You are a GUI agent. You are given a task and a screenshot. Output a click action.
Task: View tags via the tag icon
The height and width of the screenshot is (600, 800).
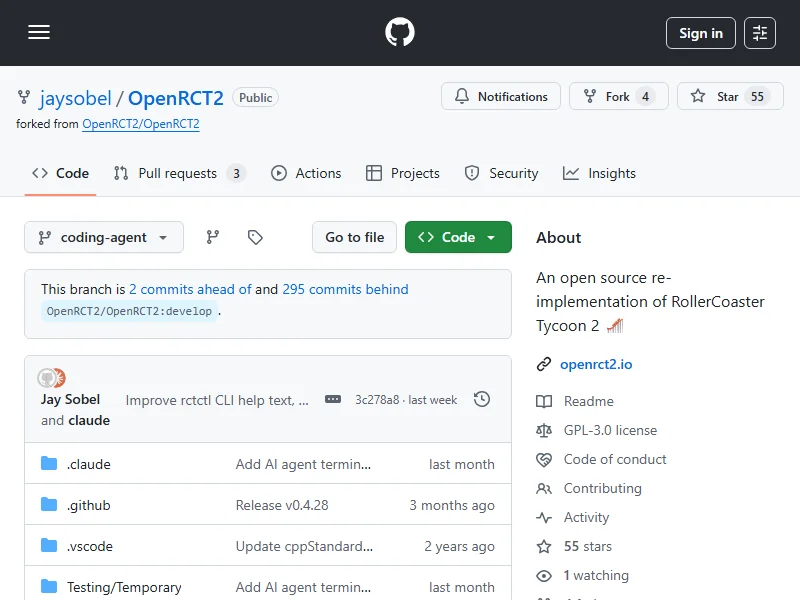click(255, 237)
